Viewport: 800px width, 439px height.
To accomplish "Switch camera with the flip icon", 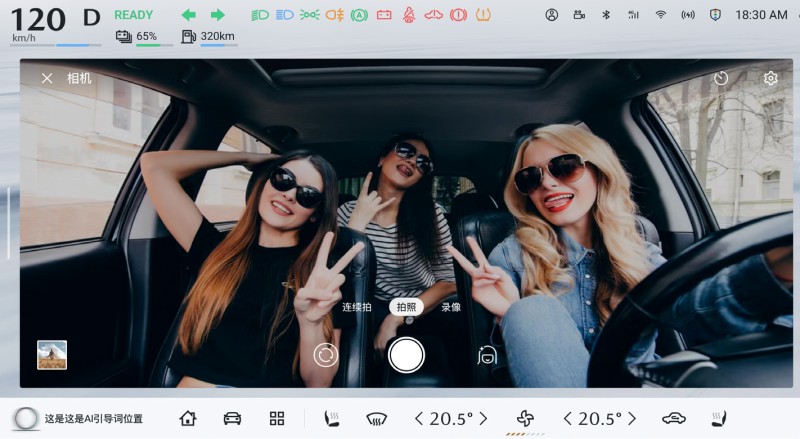I will pos(326,355).
